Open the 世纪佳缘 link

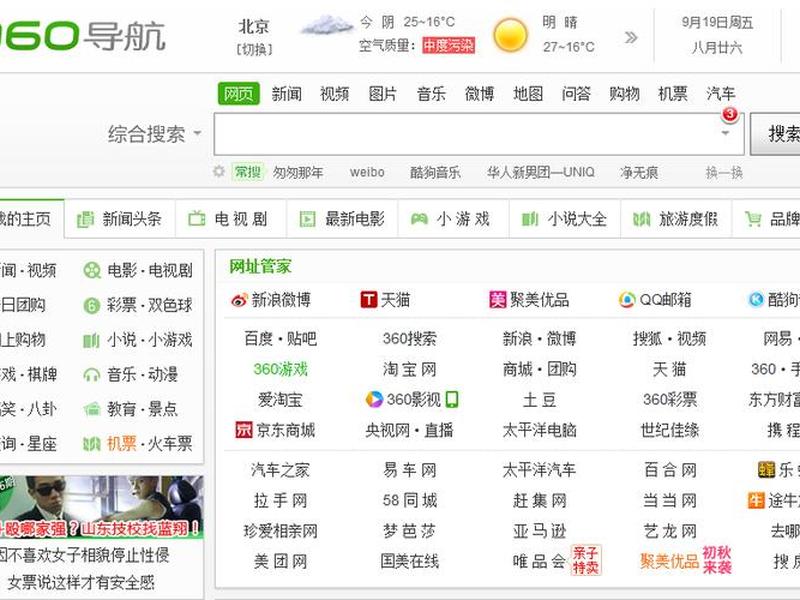(669, 430)
